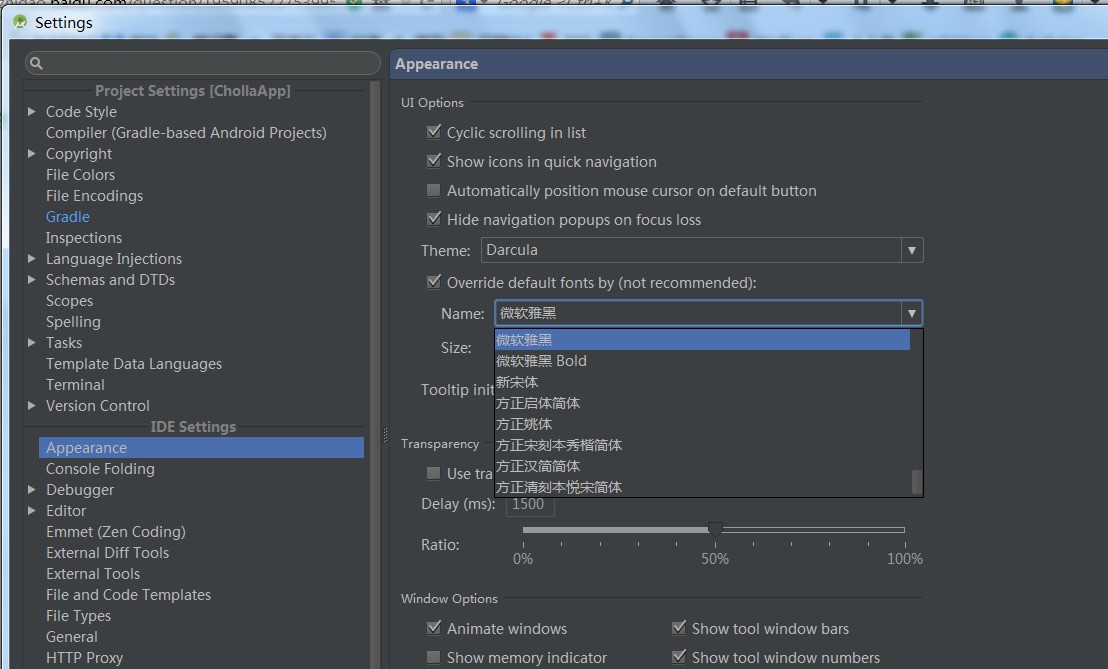Viewport: 1108px width, 669px height.
Task: Expand the Language Injections node
Action: [31, 258]
